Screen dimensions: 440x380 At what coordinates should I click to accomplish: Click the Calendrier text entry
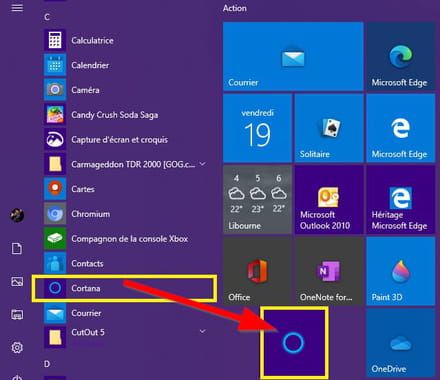click(90, 65)
